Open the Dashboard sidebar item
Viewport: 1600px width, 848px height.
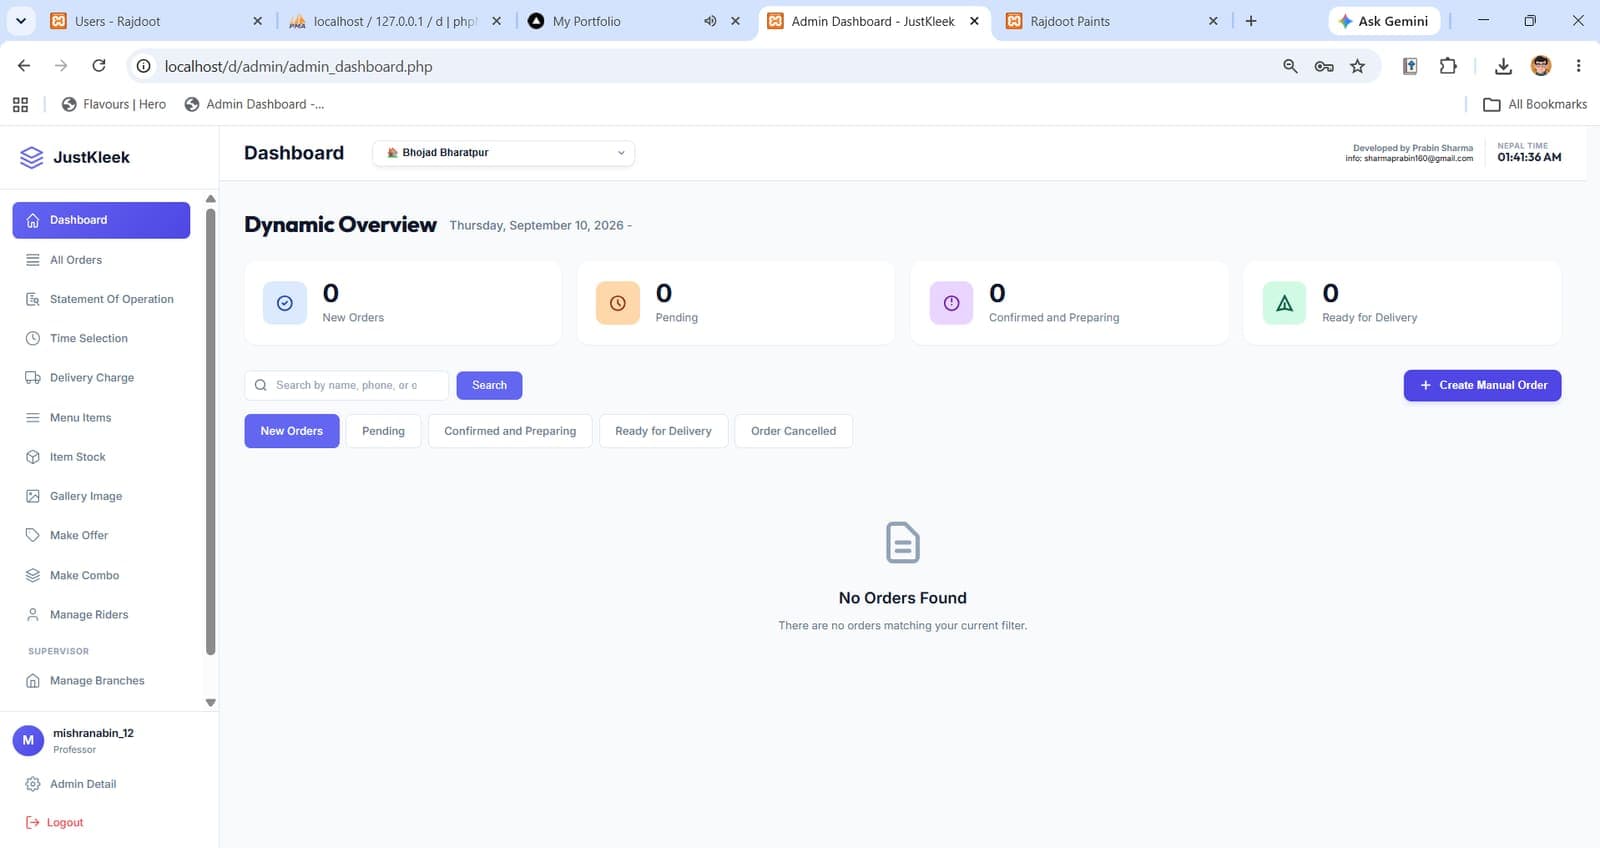tap(101, 220)
